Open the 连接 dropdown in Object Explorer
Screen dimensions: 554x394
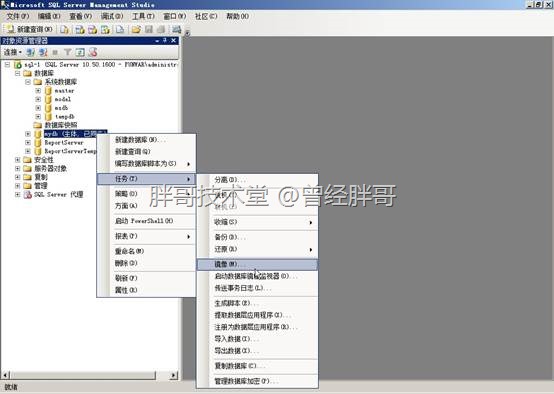(13, 52)
